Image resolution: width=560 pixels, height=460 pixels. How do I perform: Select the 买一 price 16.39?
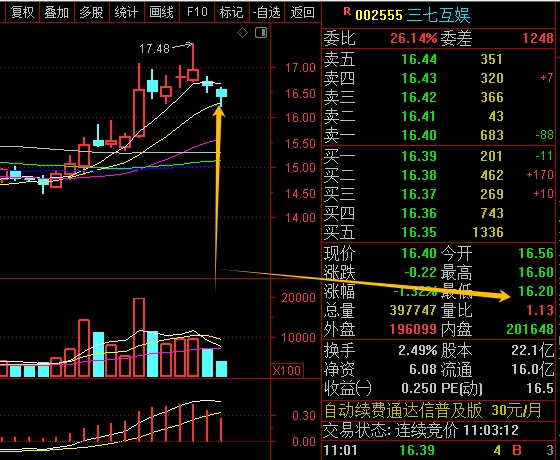[x=419, y=156]
